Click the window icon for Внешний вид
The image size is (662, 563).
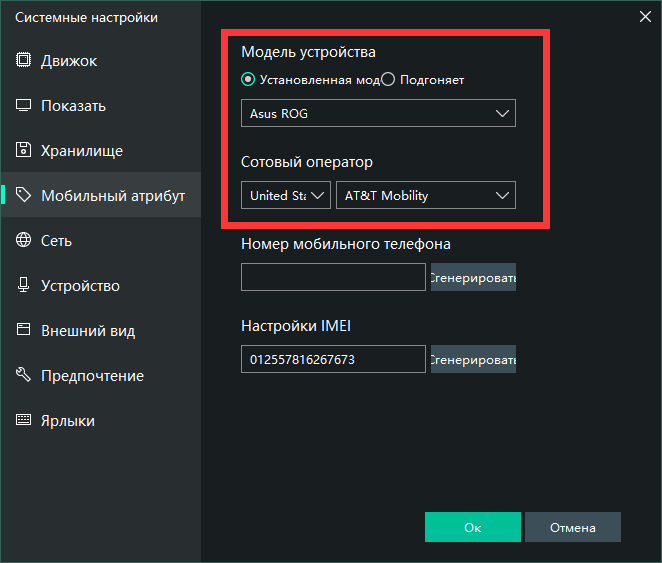coord(23,331)
